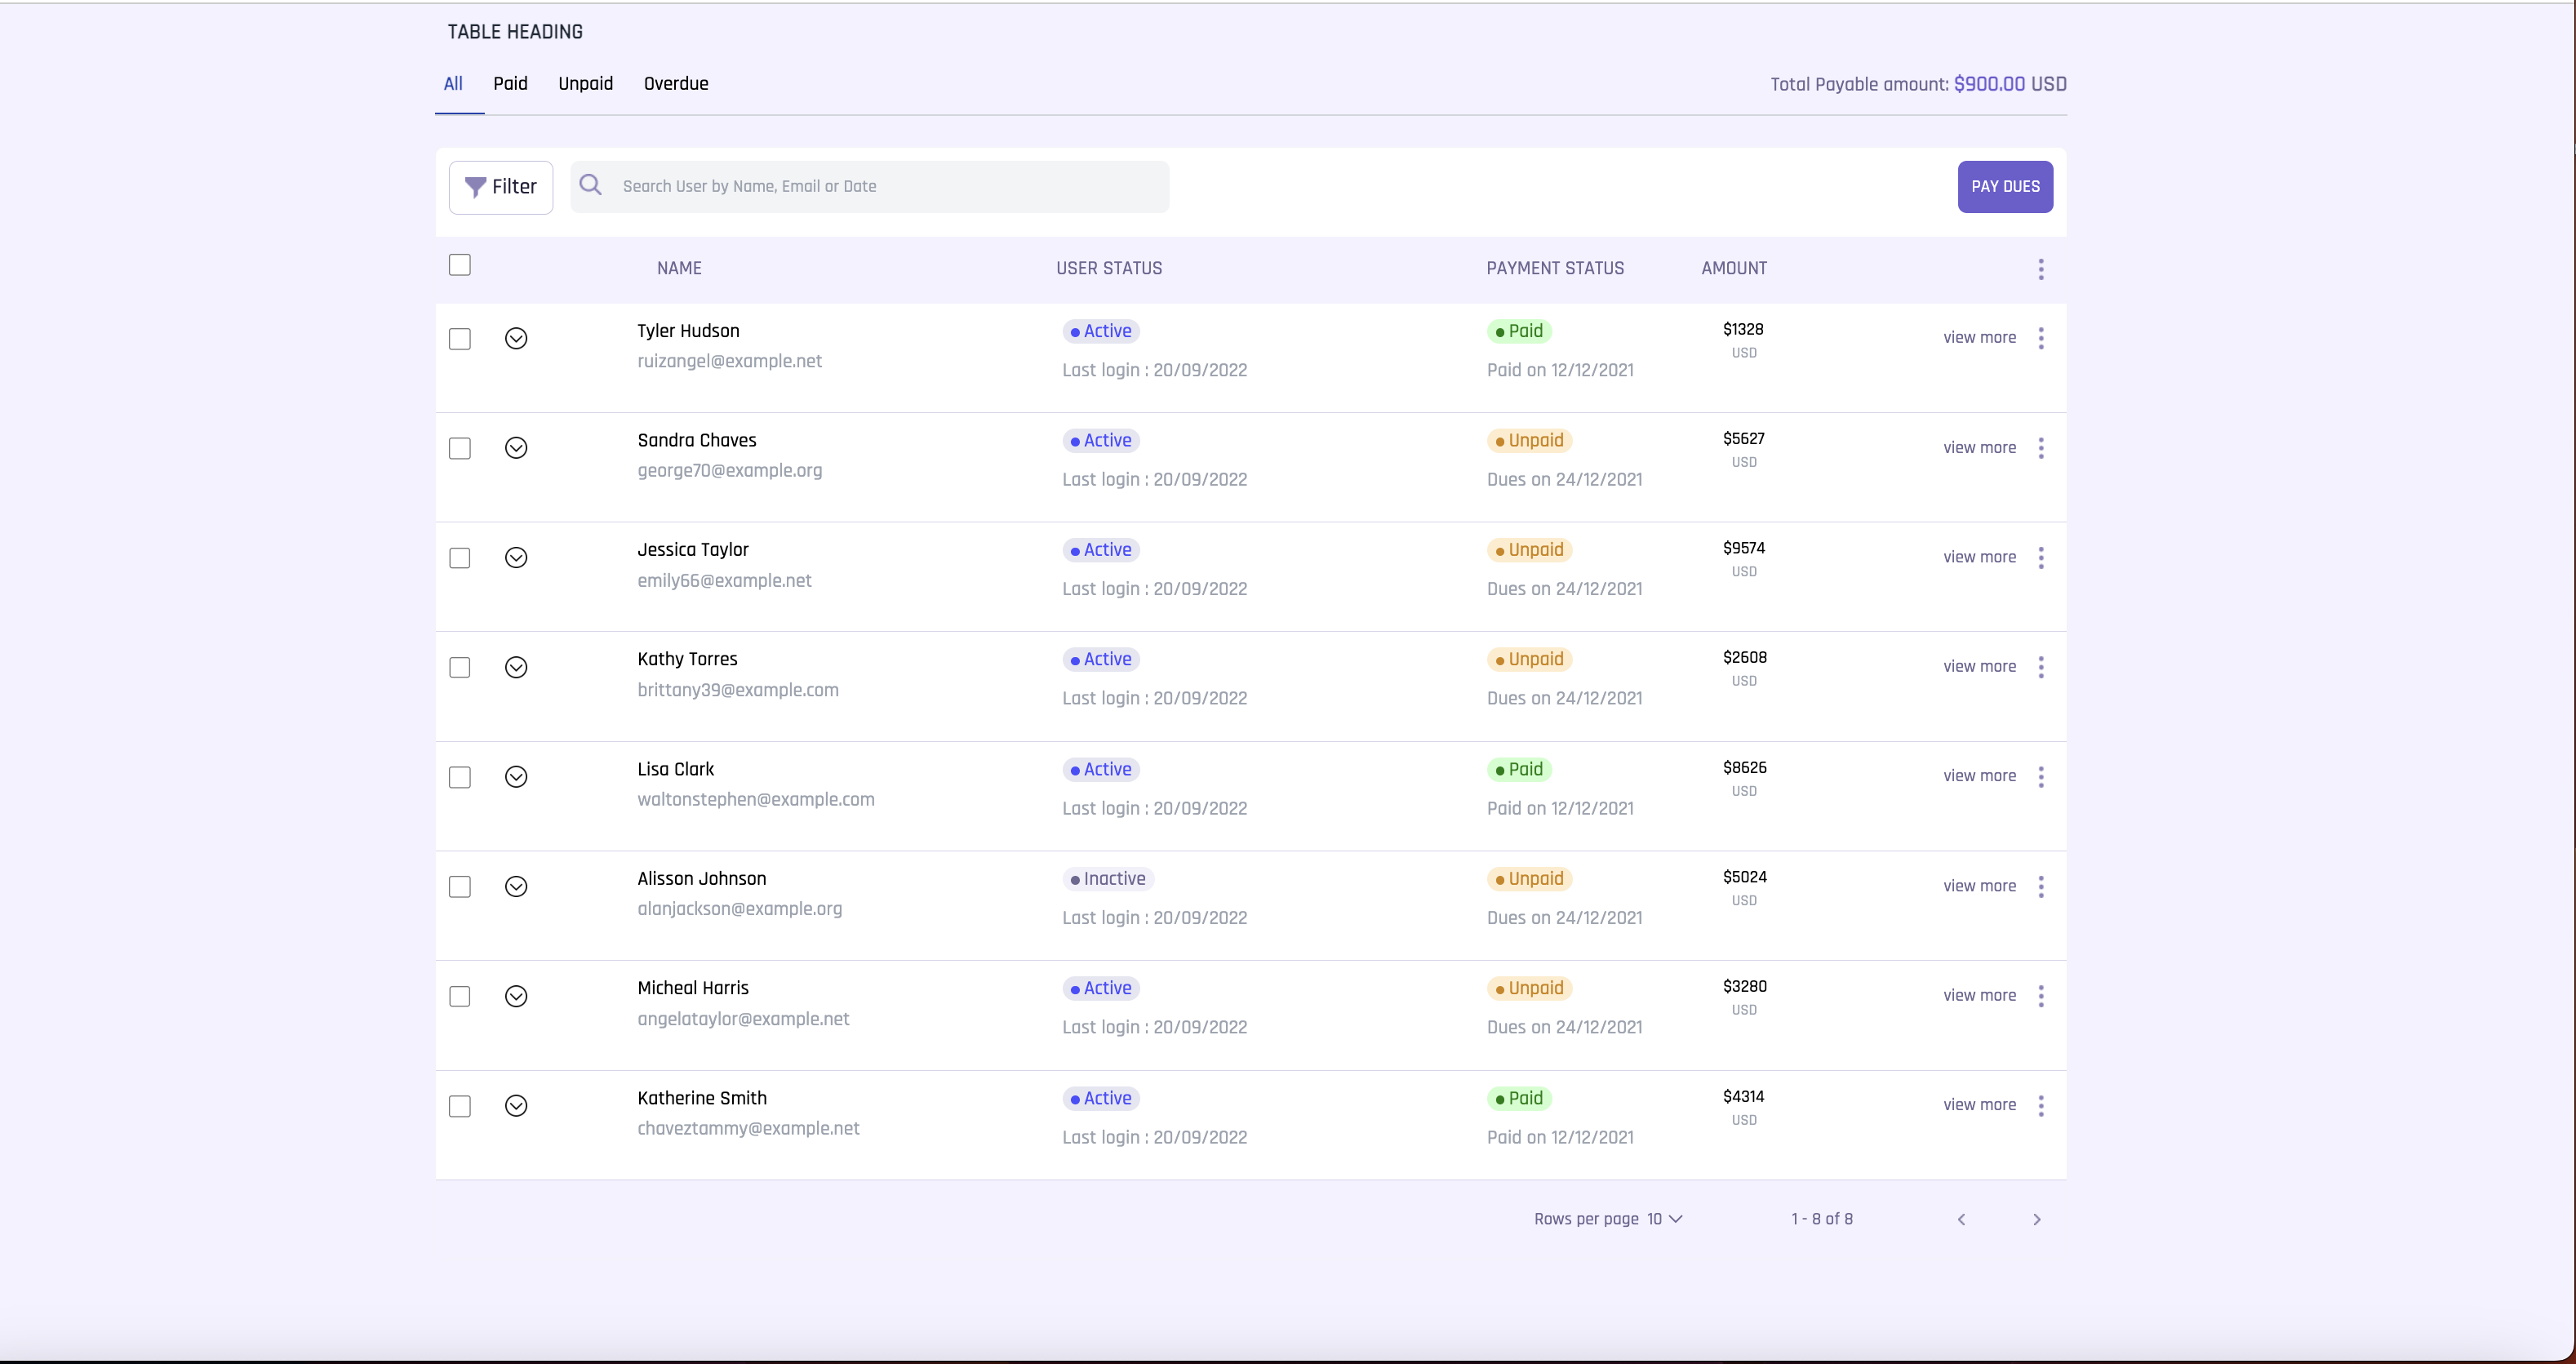Open kebab menu for Jessica Taylor row

[x=2041, y=557]
